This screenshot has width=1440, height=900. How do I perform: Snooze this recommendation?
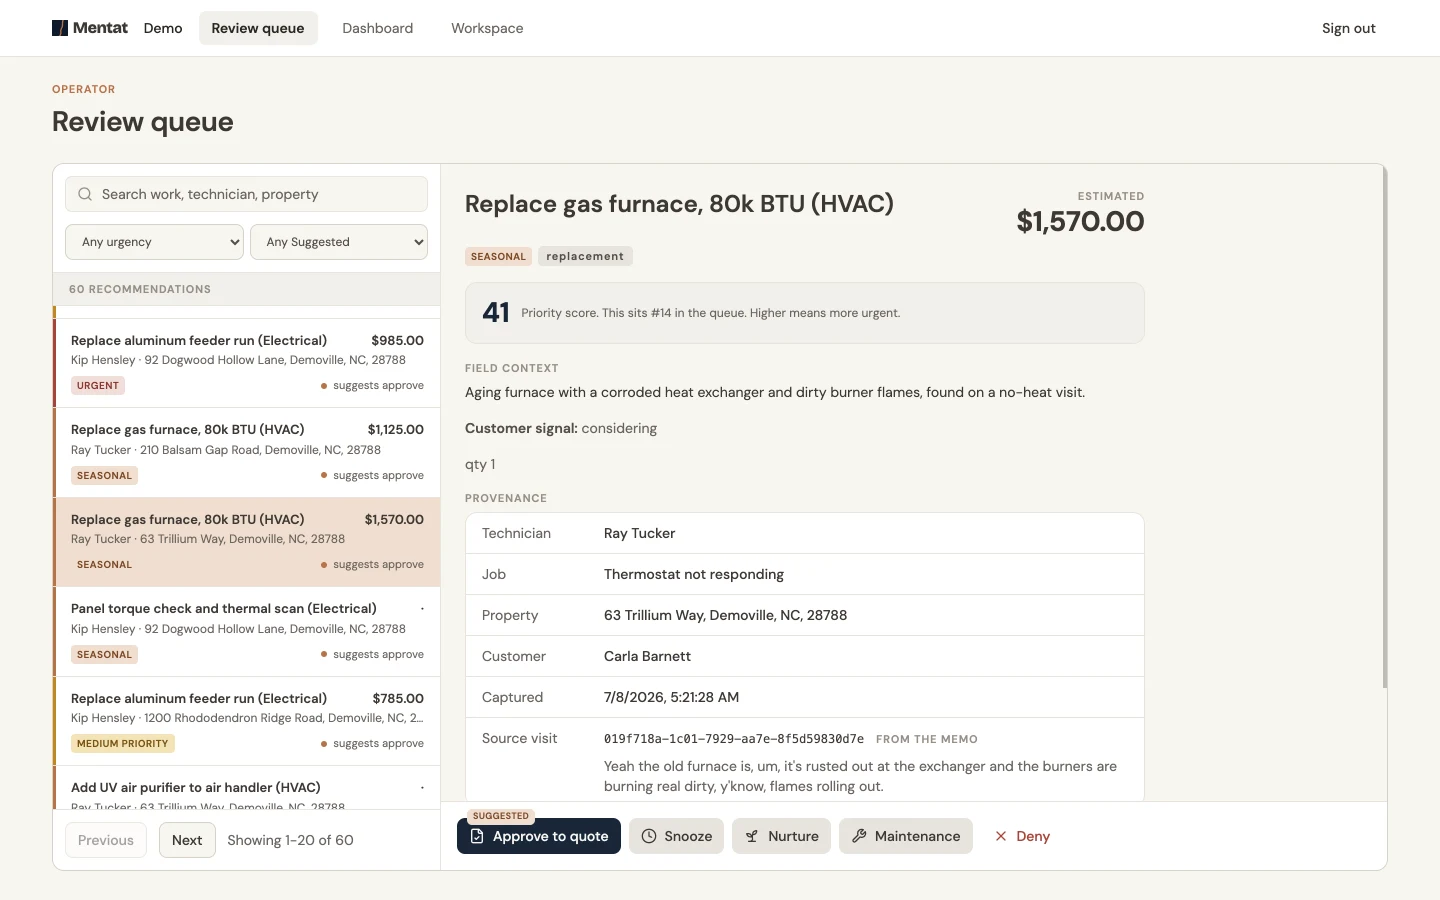pos(676,836)
